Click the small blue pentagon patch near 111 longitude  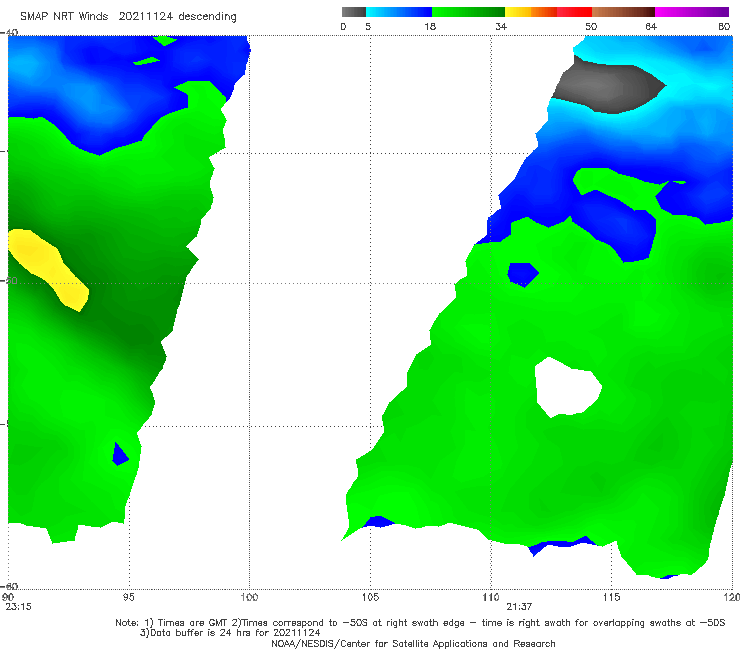pyautogui.click(x=523, y=274)
